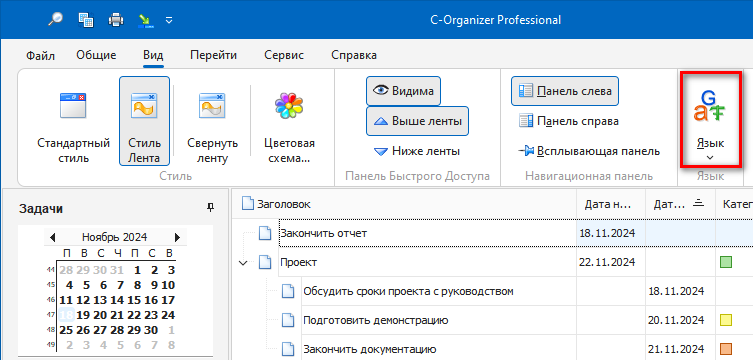The image size is (753, 360).
Task: Toggle the Видима eye button
Action: pos(403,91)
